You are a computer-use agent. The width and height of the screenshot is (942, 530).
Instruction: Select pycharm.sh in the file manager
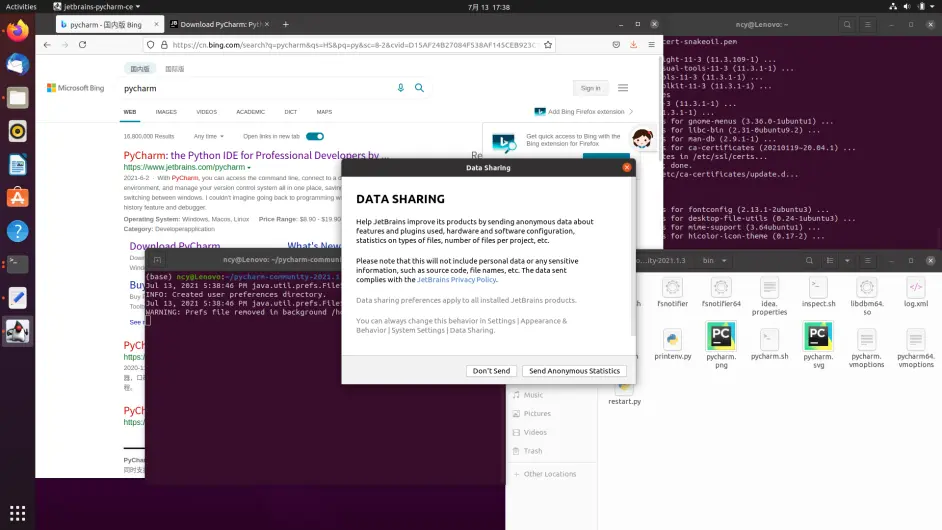[770, 345]
